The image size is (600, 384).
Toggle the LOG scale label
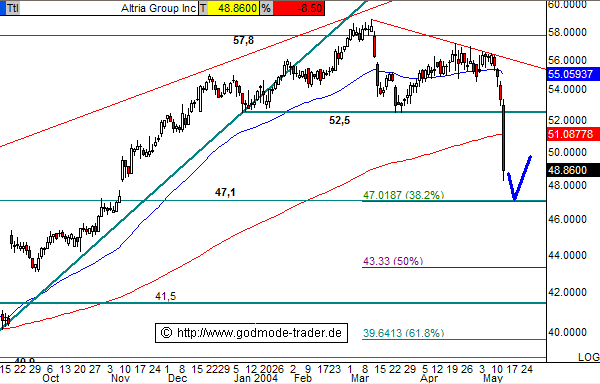coord(589,357)
